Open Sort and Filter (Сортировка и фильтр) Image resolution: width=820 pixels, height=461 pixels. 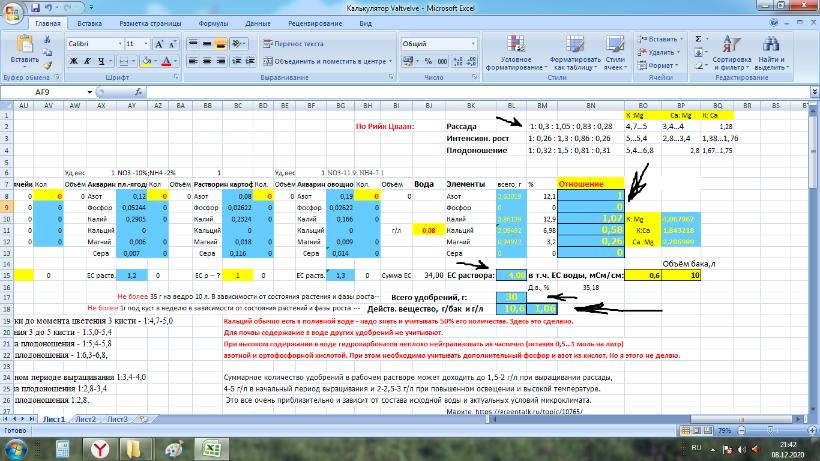[x=732, y=54]
